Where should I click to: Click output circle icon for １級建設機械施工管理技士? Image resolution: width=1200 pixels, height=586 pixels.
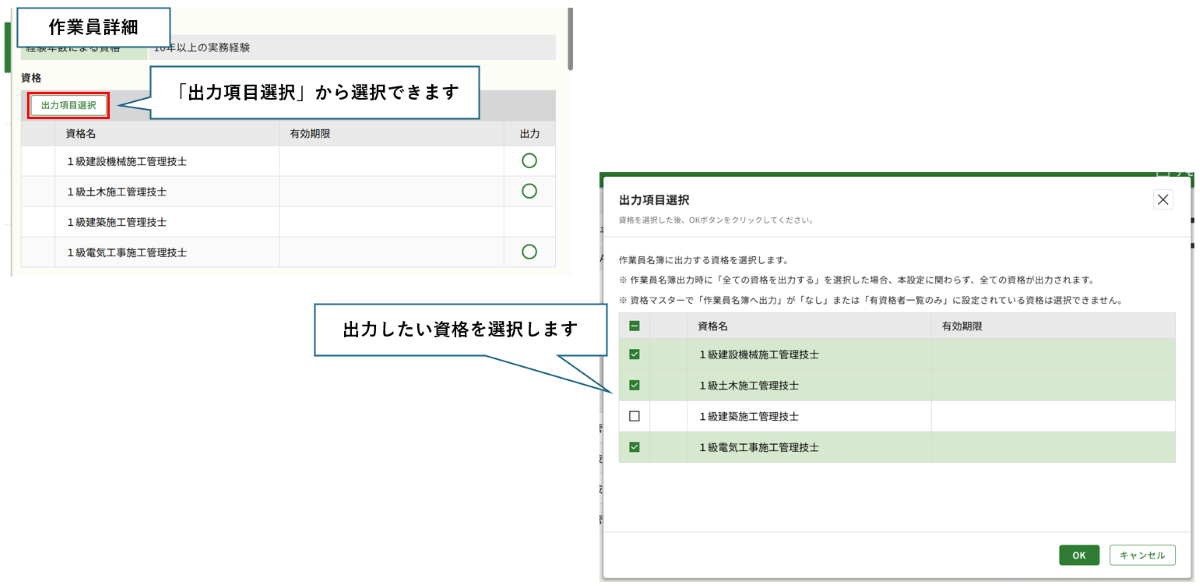coord(529,160)
